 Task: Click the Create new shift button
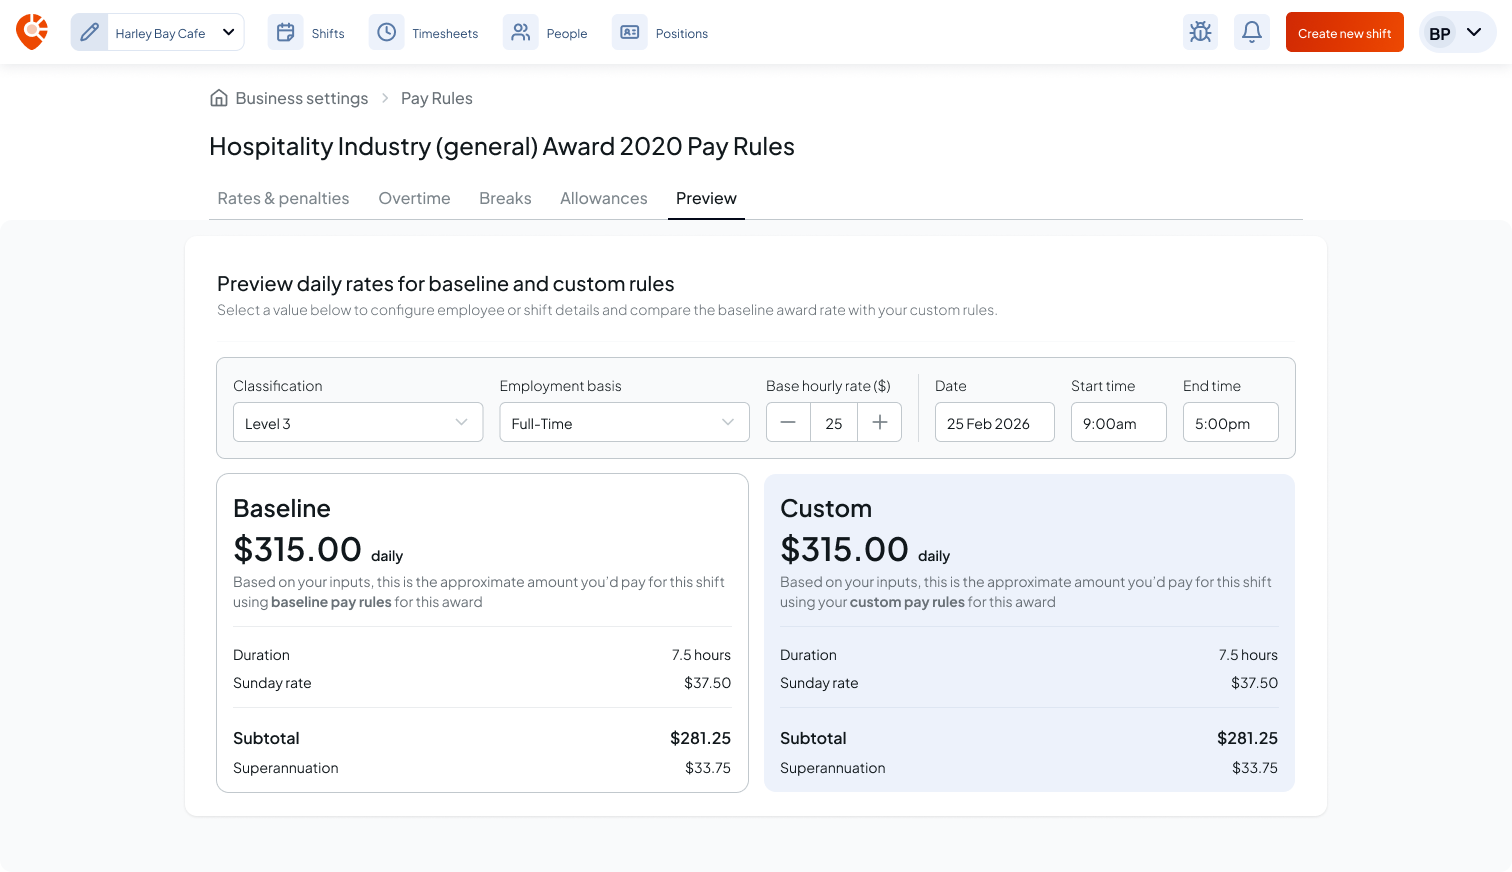pos(1344,32)
